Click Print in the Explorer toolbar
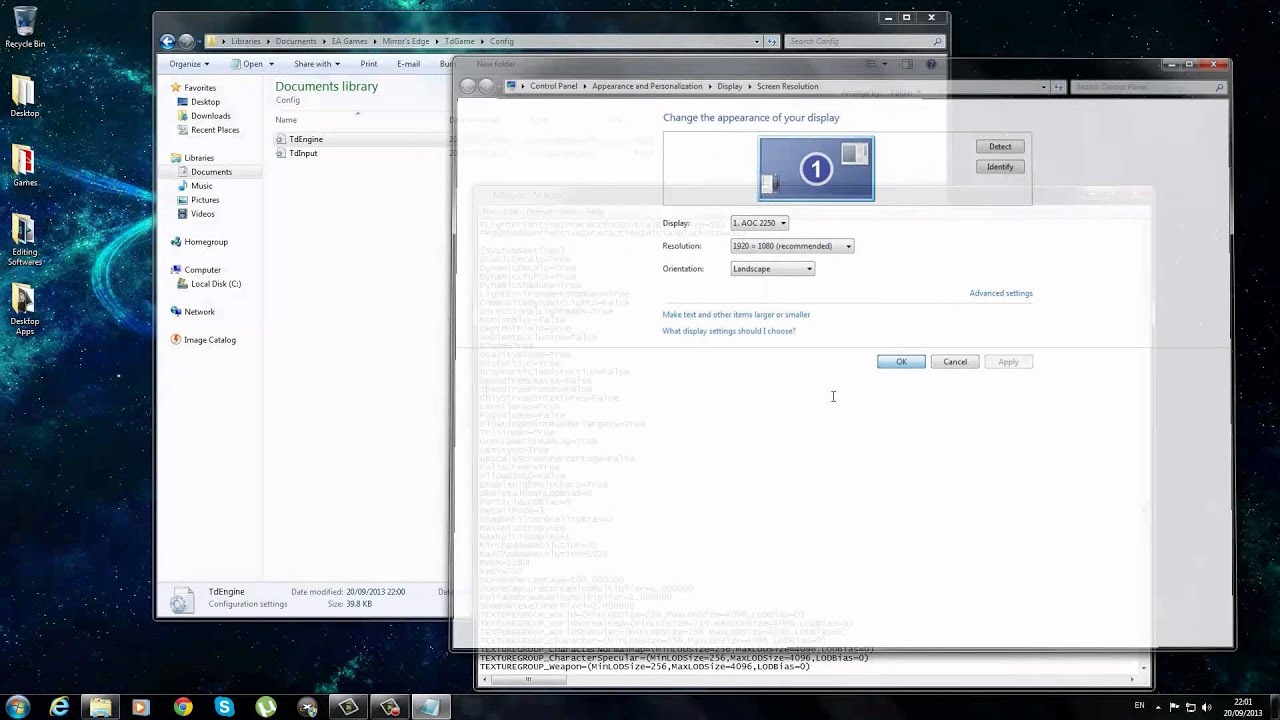This screenshot has height=720, width=1280. [x=369, y=64]
